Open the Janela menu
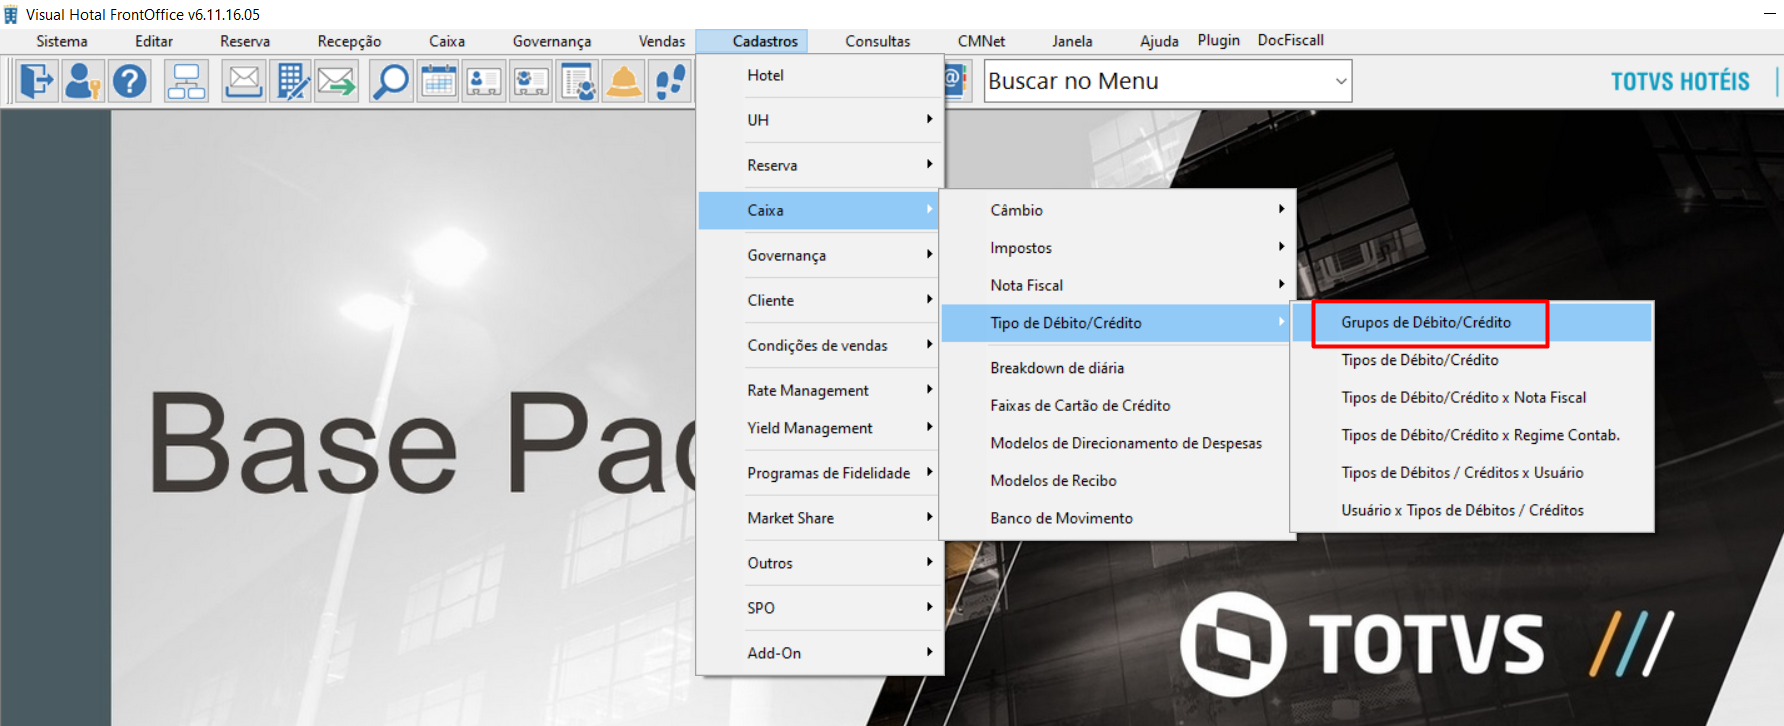This screenshot has width=1784, height=726. click(1072, 41)
